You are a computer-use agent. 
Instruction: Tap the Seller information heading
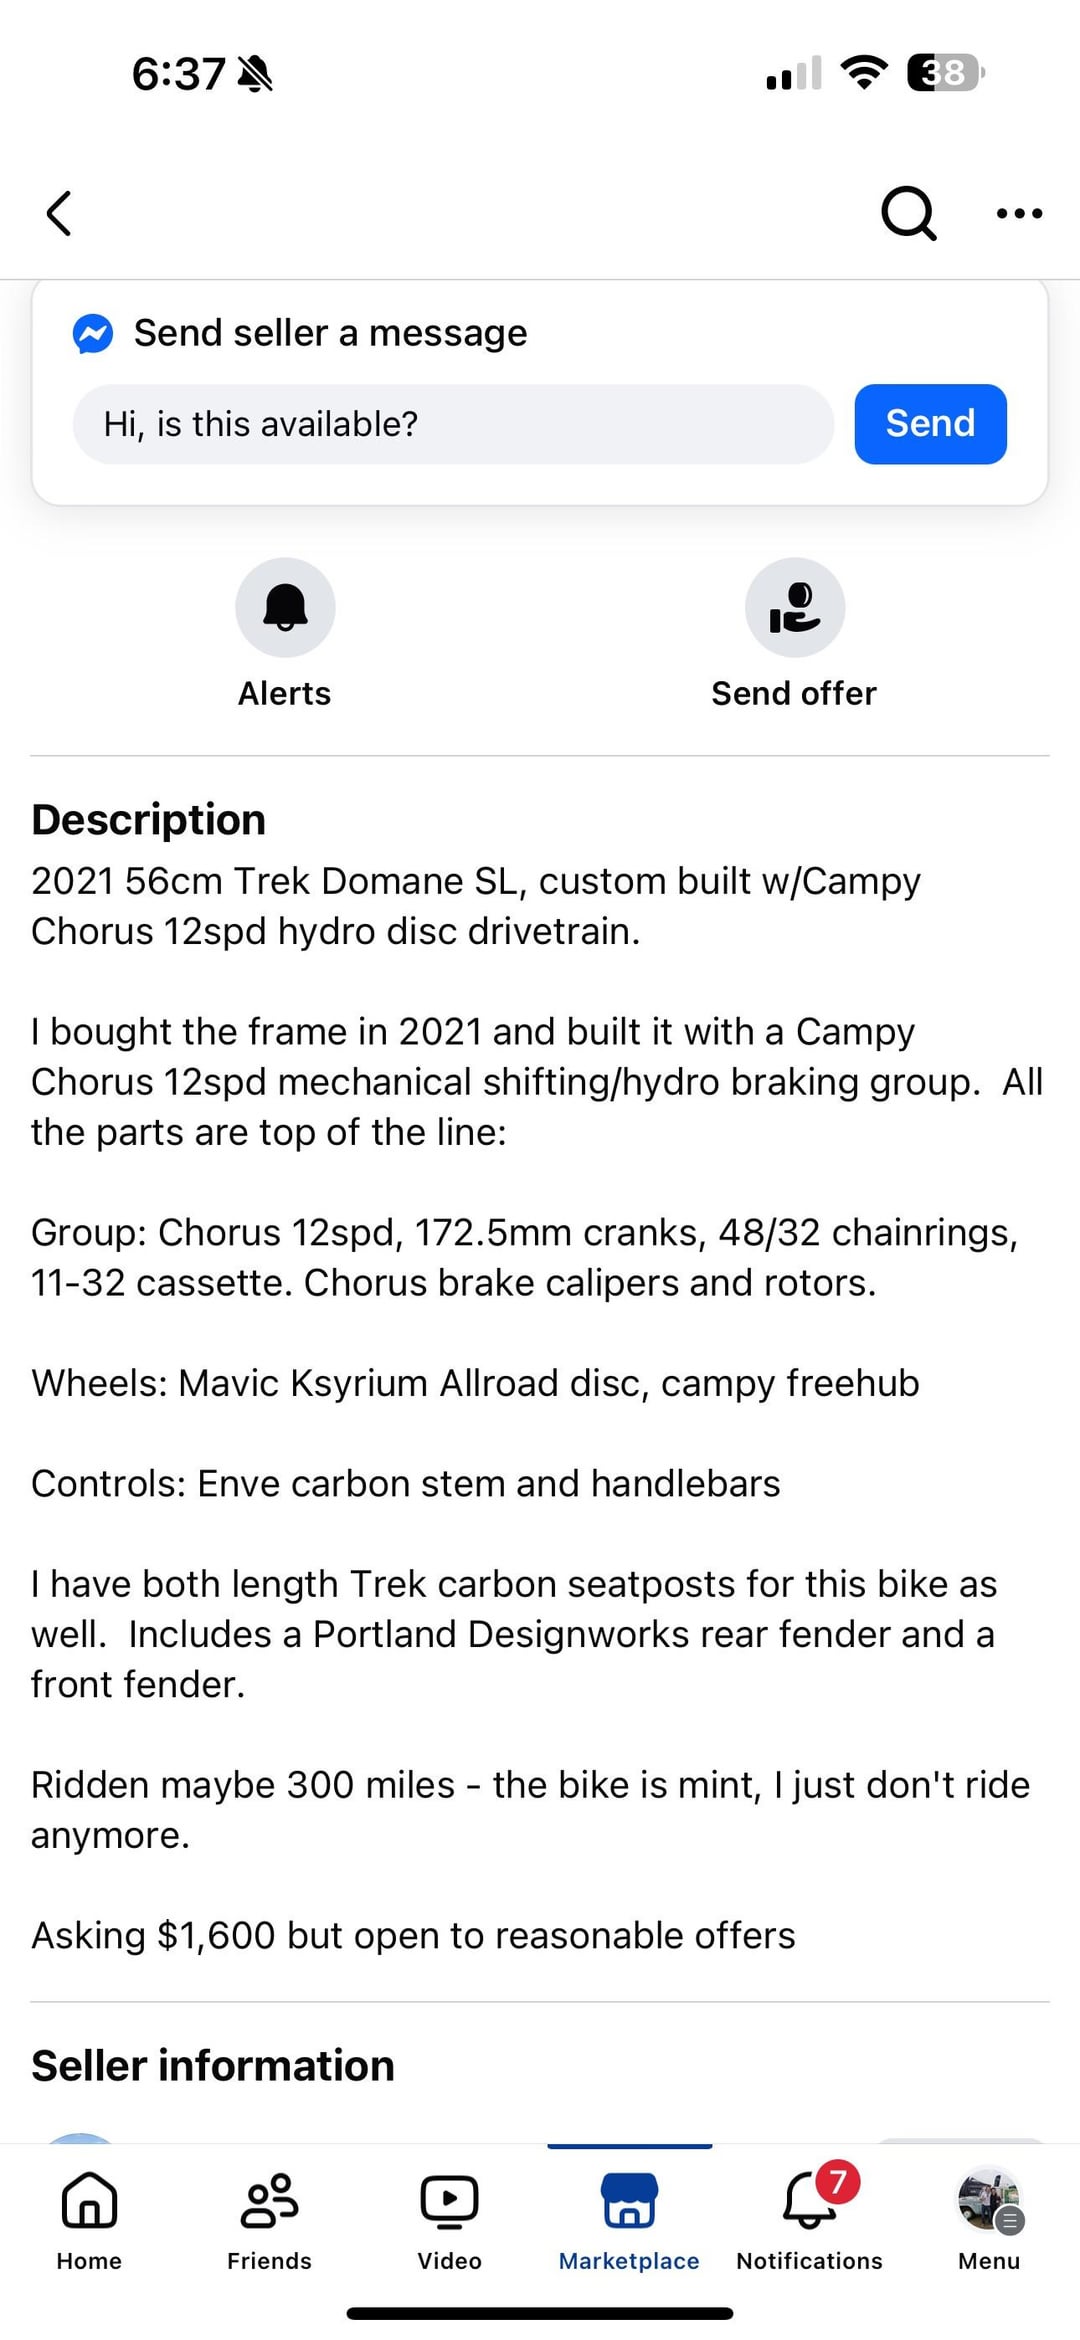click(x=213, y=2066)
